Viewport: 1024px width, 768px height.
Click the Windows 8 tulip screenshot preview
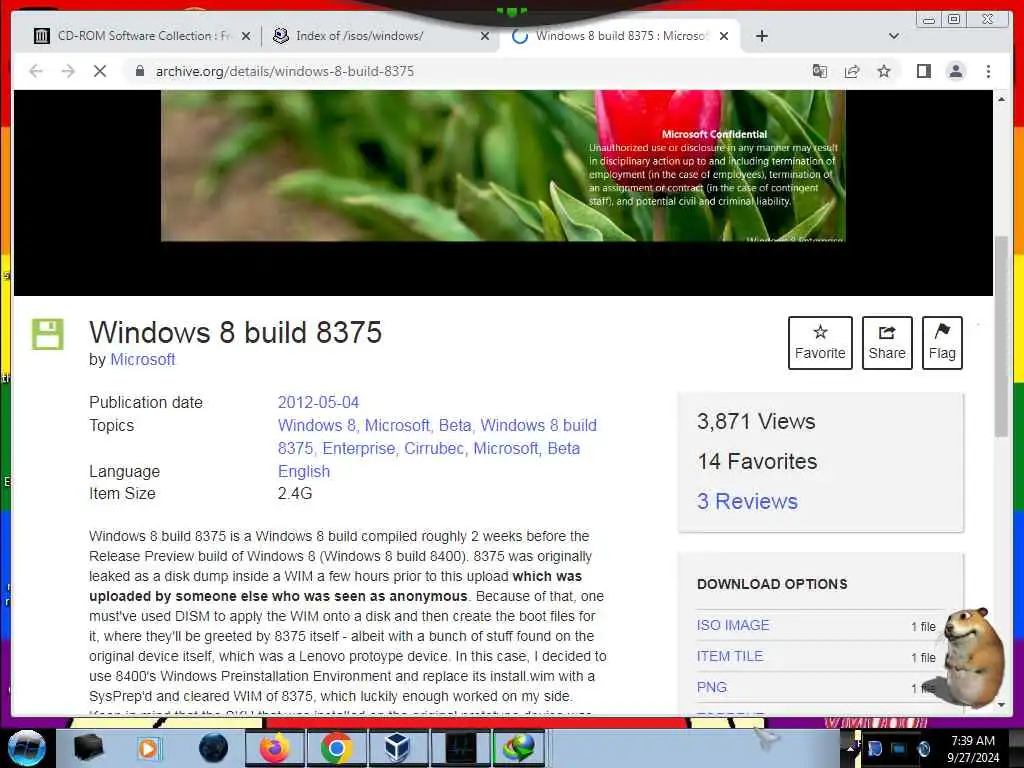(x=503, y=165)
